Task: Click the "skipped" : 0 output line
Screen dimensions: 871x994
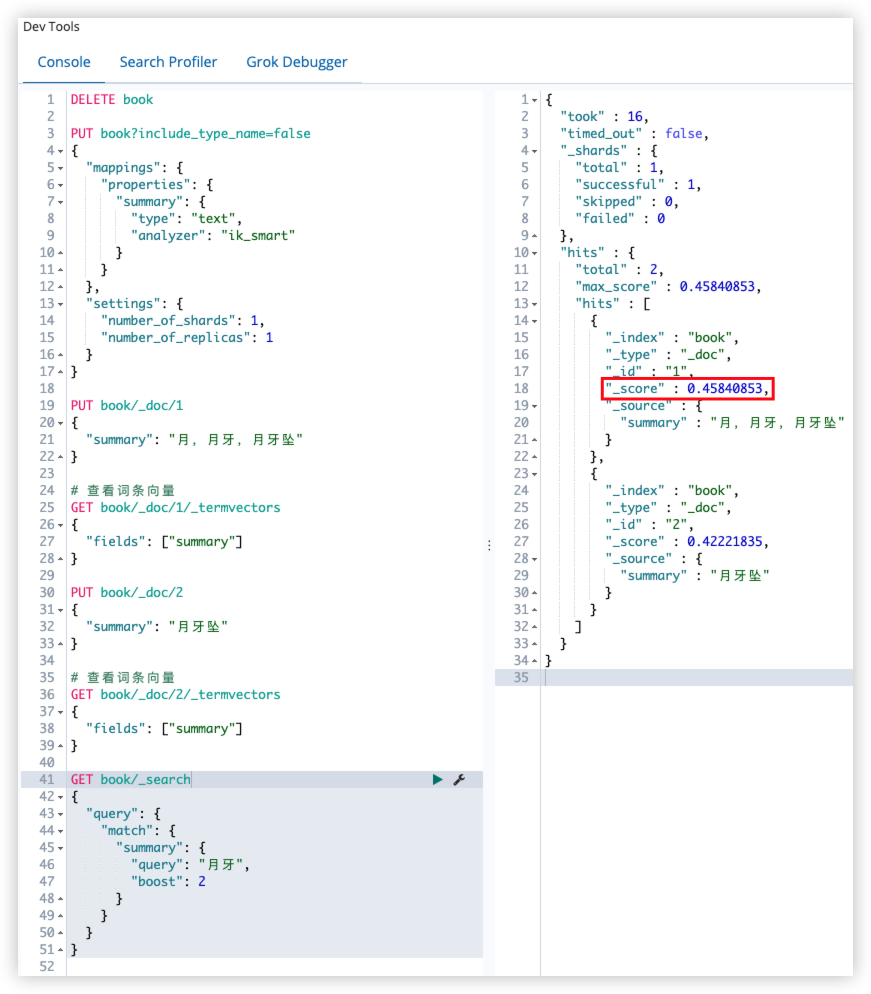Action: pyautogui.click(x=627, y=202)
